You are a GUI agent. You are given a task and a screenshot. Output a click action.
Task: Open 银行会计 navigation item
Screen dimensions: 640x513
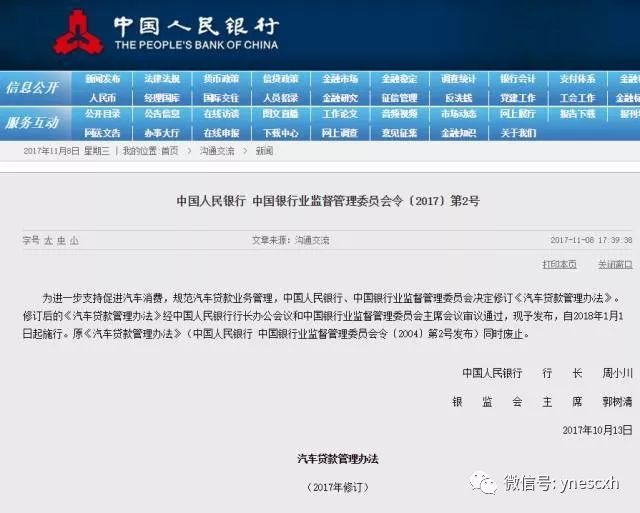pyautogui.click(x=518, y=79)
